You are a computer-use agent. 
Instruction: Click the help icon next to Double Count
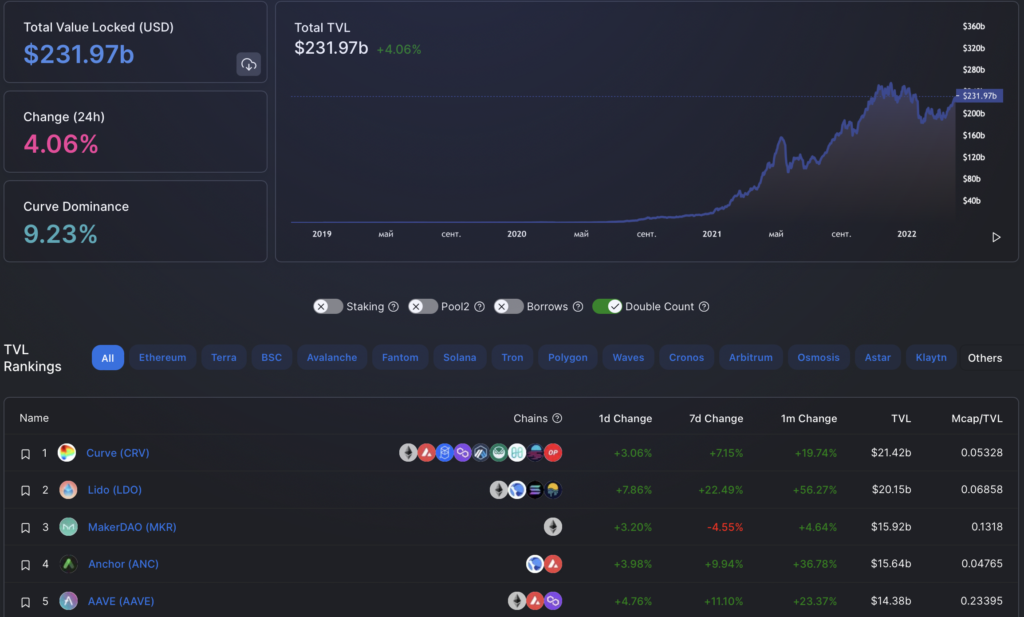704,307
